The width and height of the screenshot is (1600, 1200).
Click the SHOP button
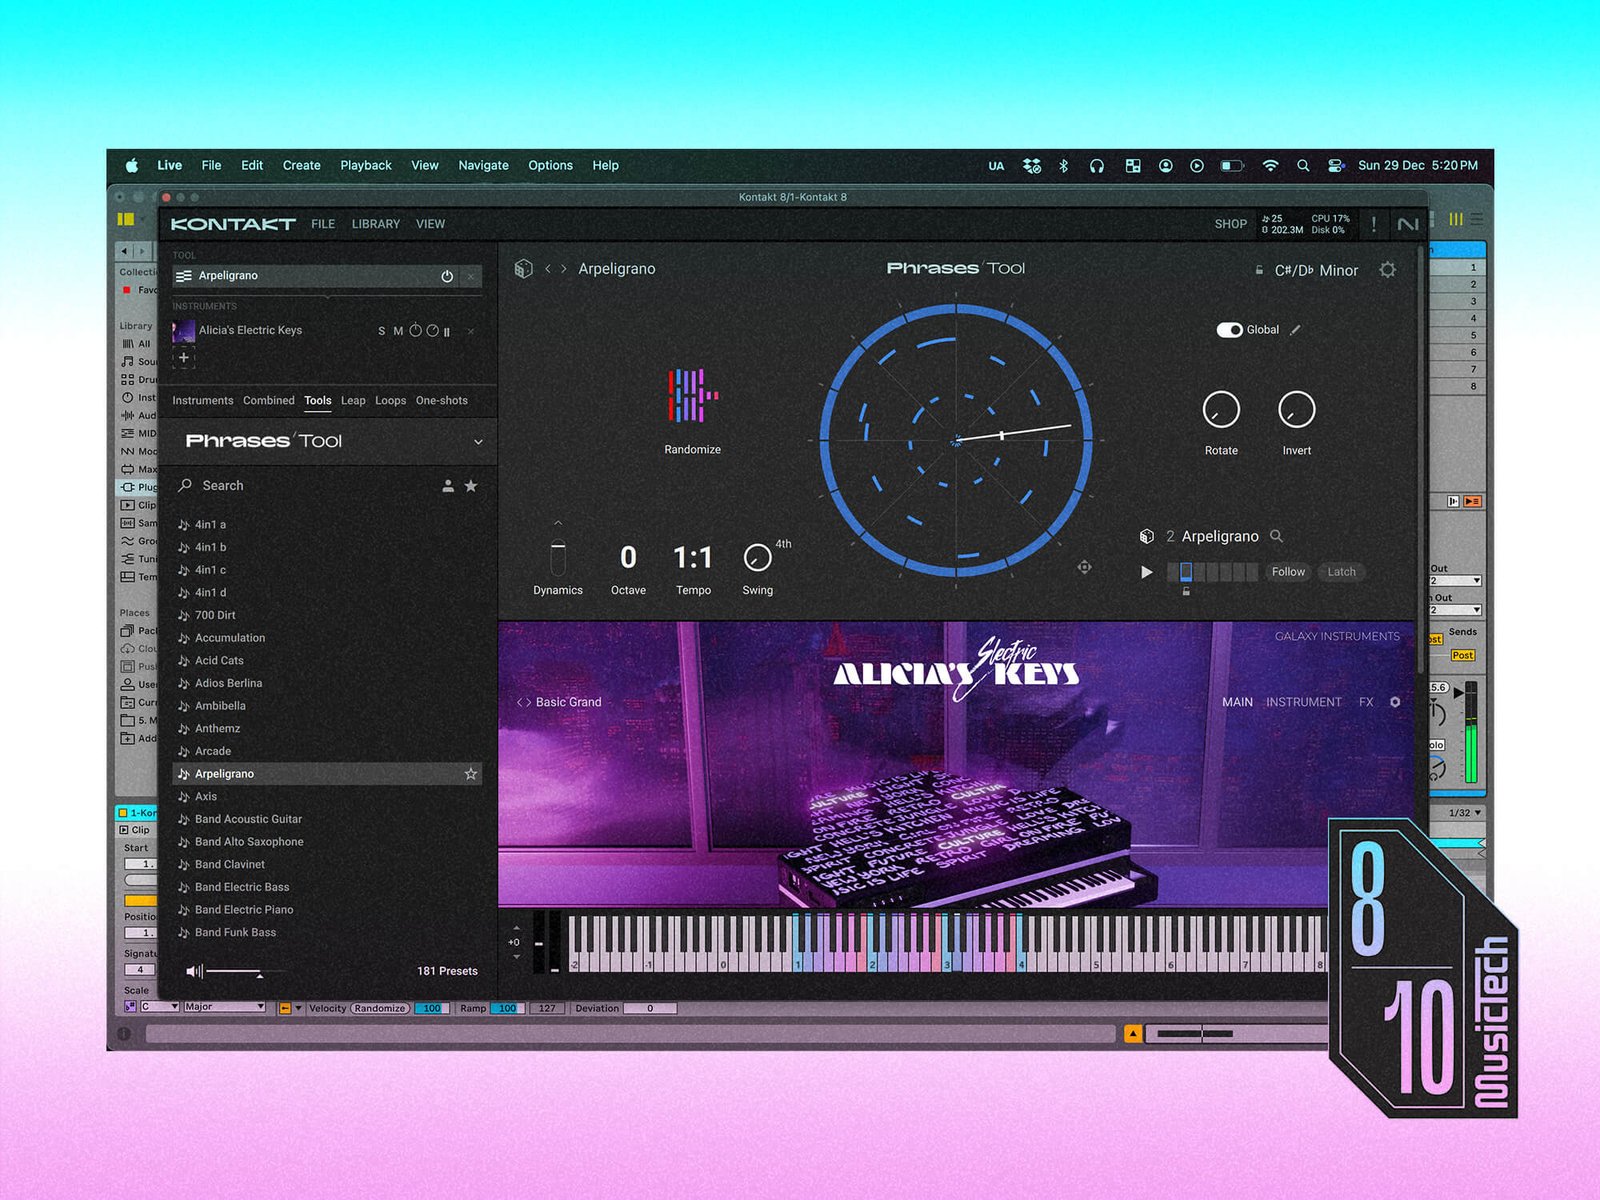(x=1230, y=224)
